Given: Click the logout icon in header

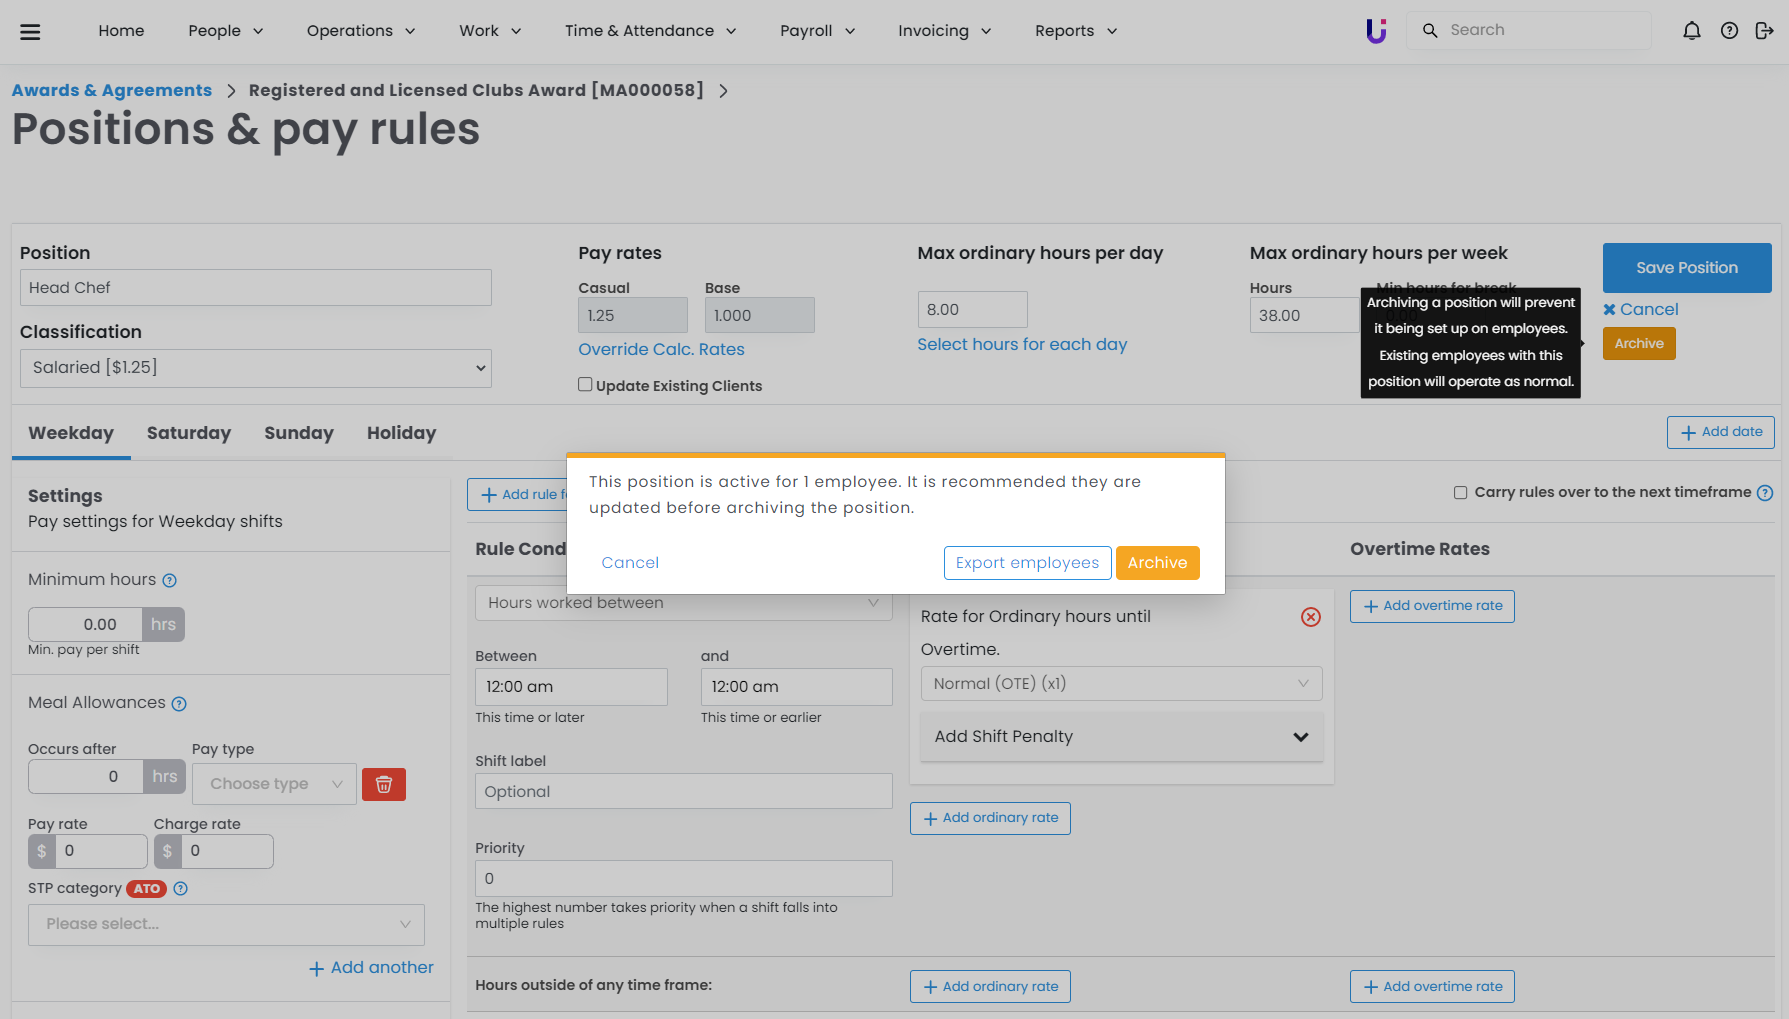Looking at the screenshot, I should tap(1764, 31).
